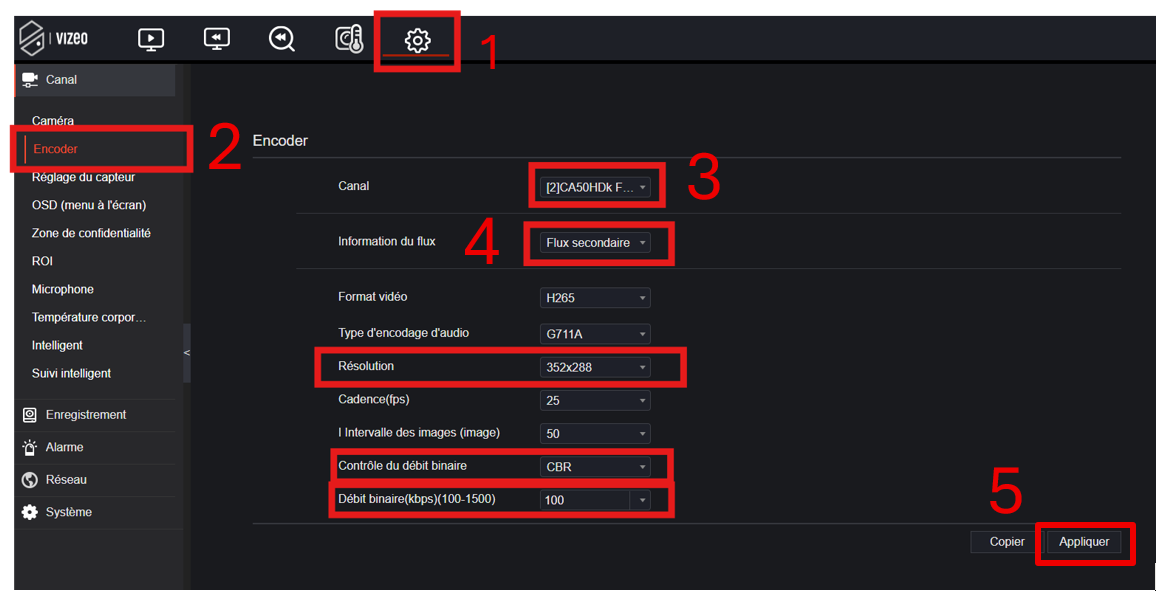The width and height of the screenshot is (1160, 594).
Task: Expand the Résolution dropdown
Action: pyautogui.click(x=595, y=367)
